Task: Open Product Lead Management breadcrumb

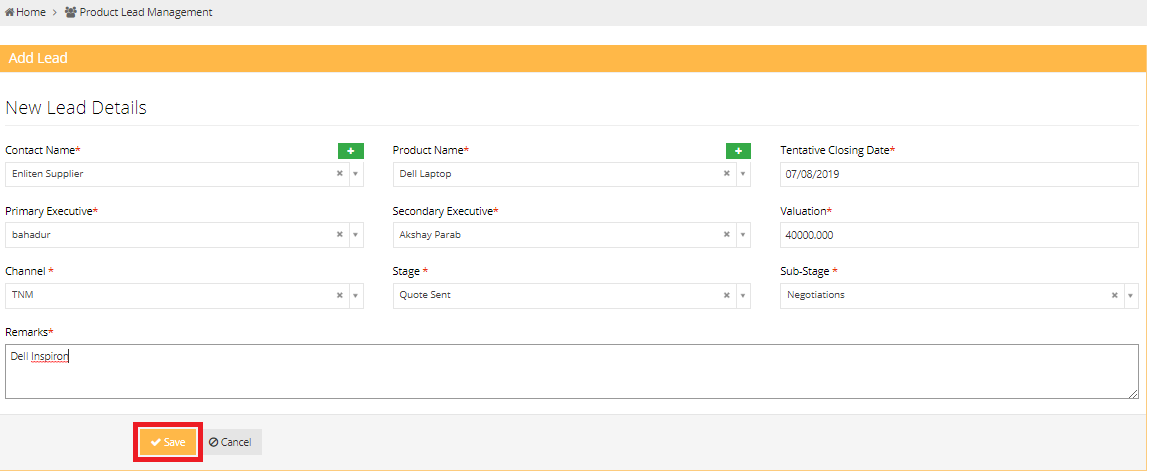Action: pyautogui.click(x=145, y=12)
